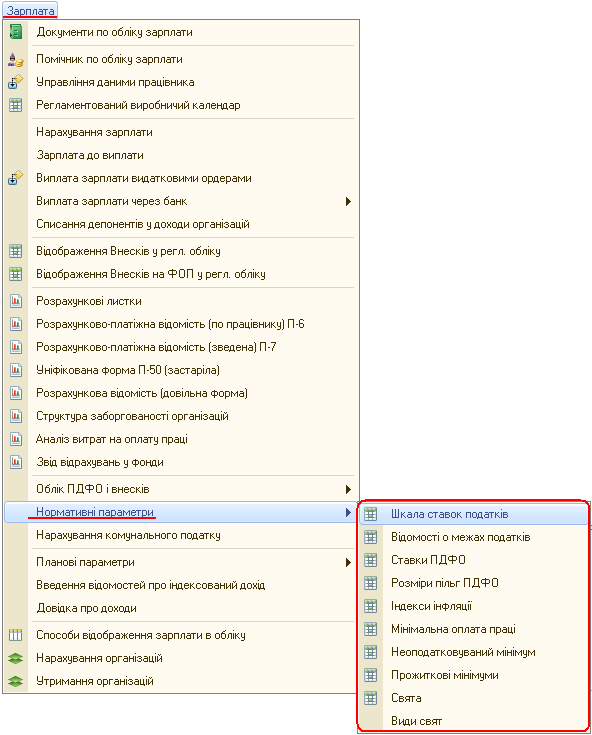Click green icon beside Нарахування організацій
The image size is (592, 735).
coord(16,658)
